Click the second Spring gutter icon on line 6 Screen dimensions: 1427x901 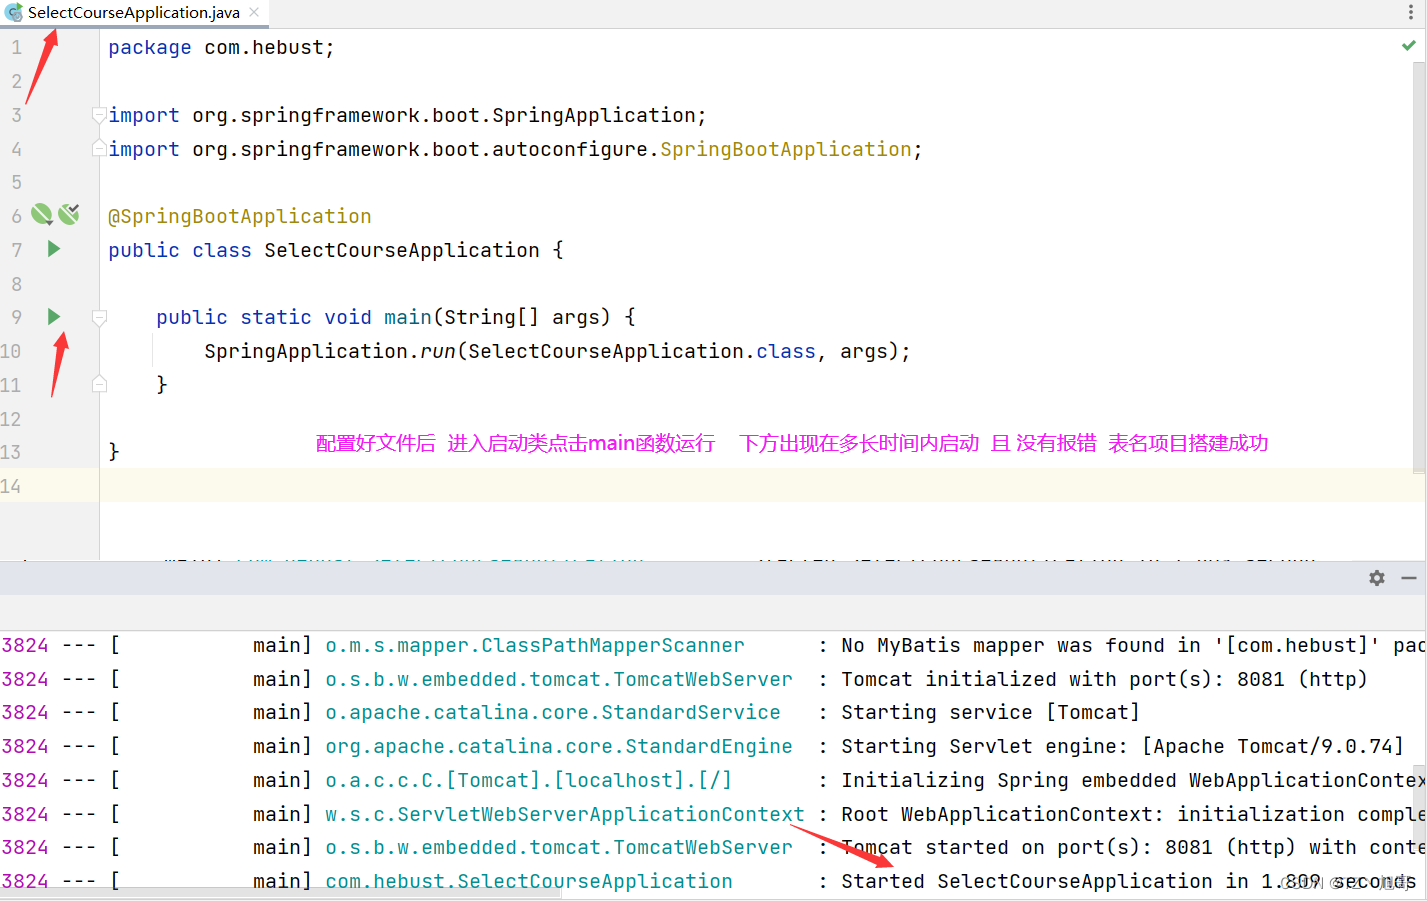69,214
